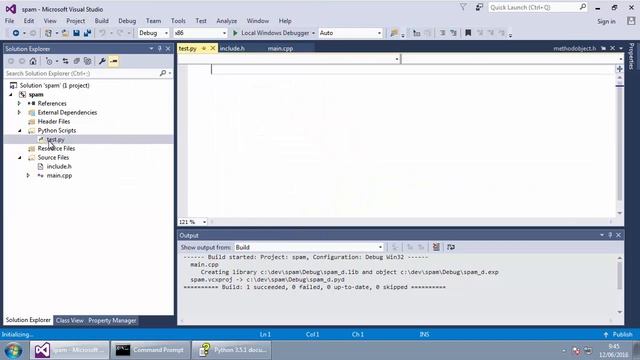Open the Auto debugger type dropdown

click(x=350, y=33)
